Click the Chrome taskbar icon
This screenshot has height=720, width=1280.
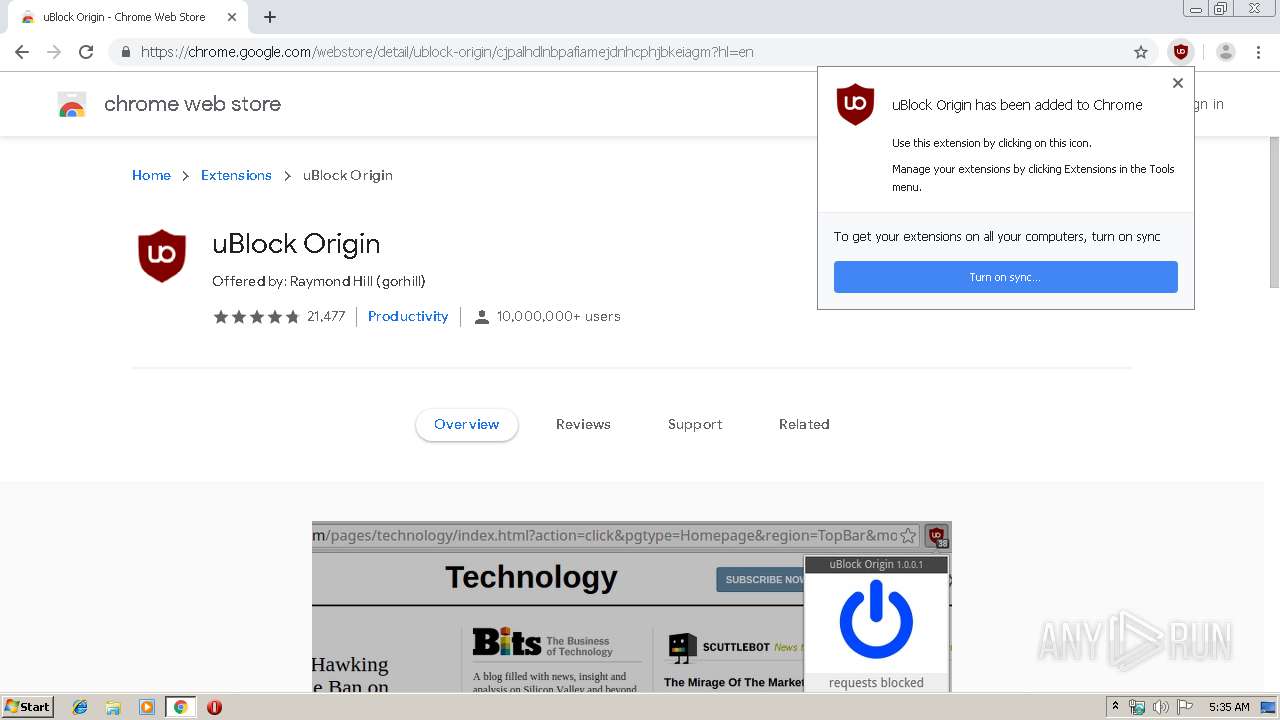tap(180, 707)
